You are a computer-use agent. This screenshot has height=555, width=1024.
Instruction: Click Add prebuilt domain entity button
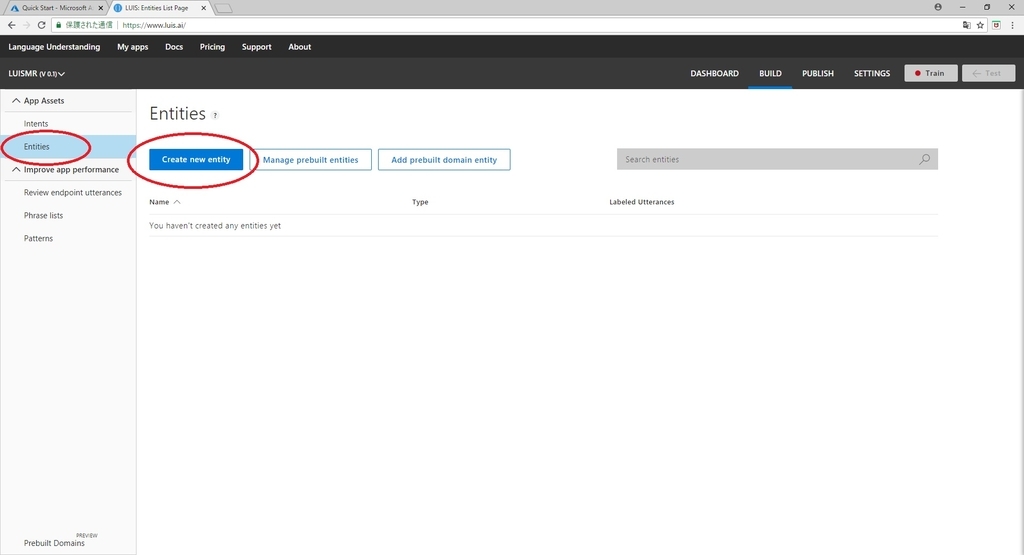[x=444, y=159]
